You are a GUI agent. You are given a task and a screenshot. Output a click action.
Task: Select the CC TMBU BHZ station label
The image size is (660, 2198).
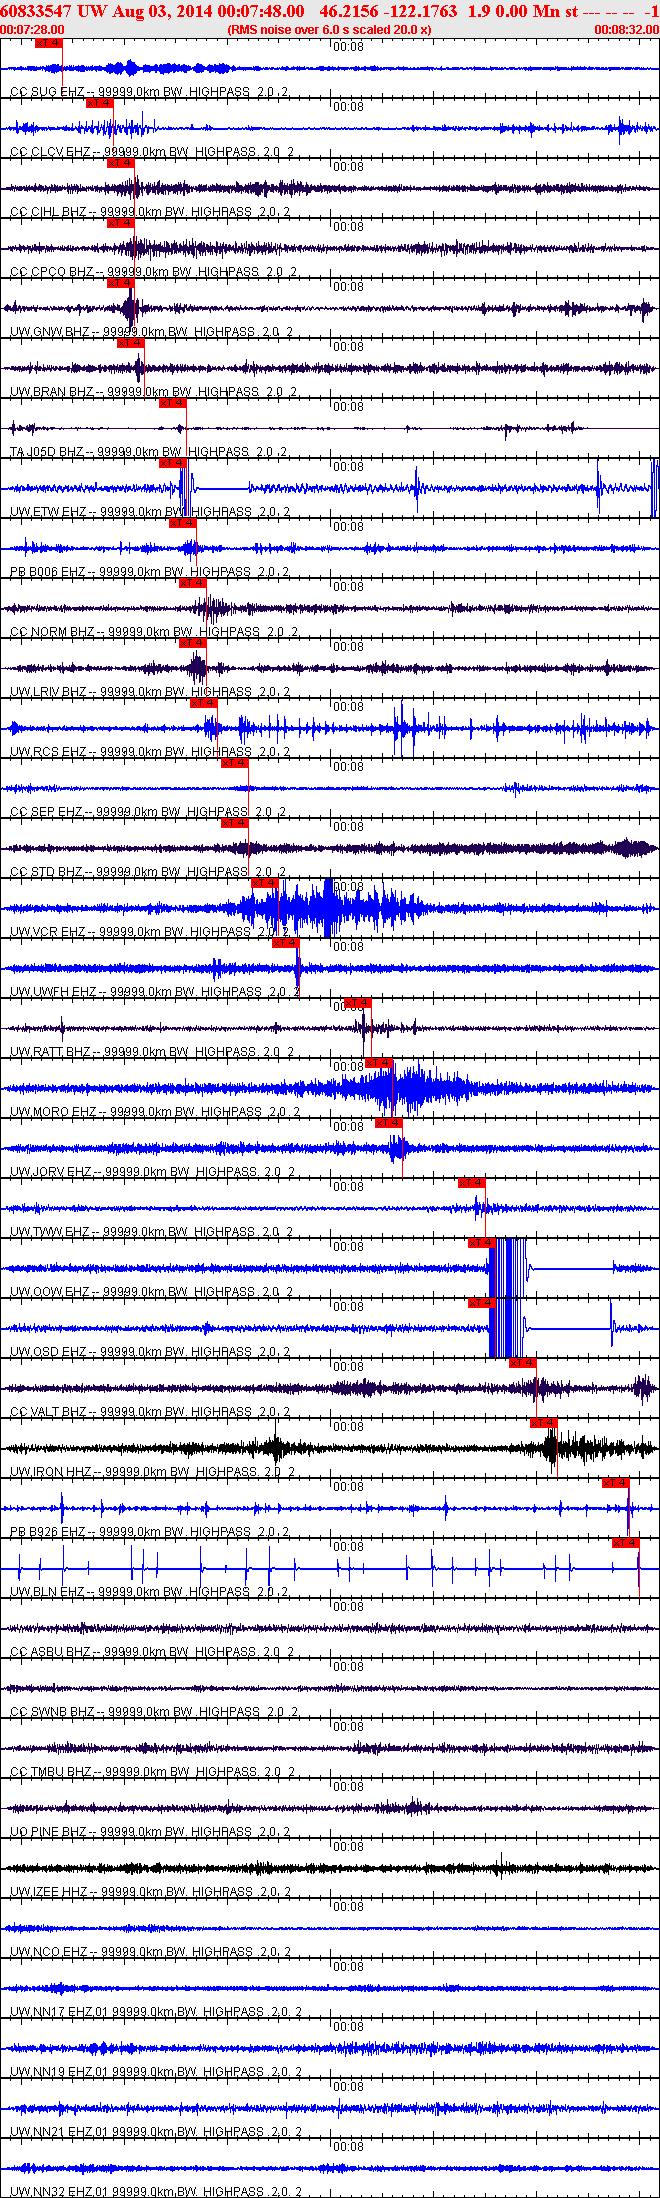tap(152, 1772)
